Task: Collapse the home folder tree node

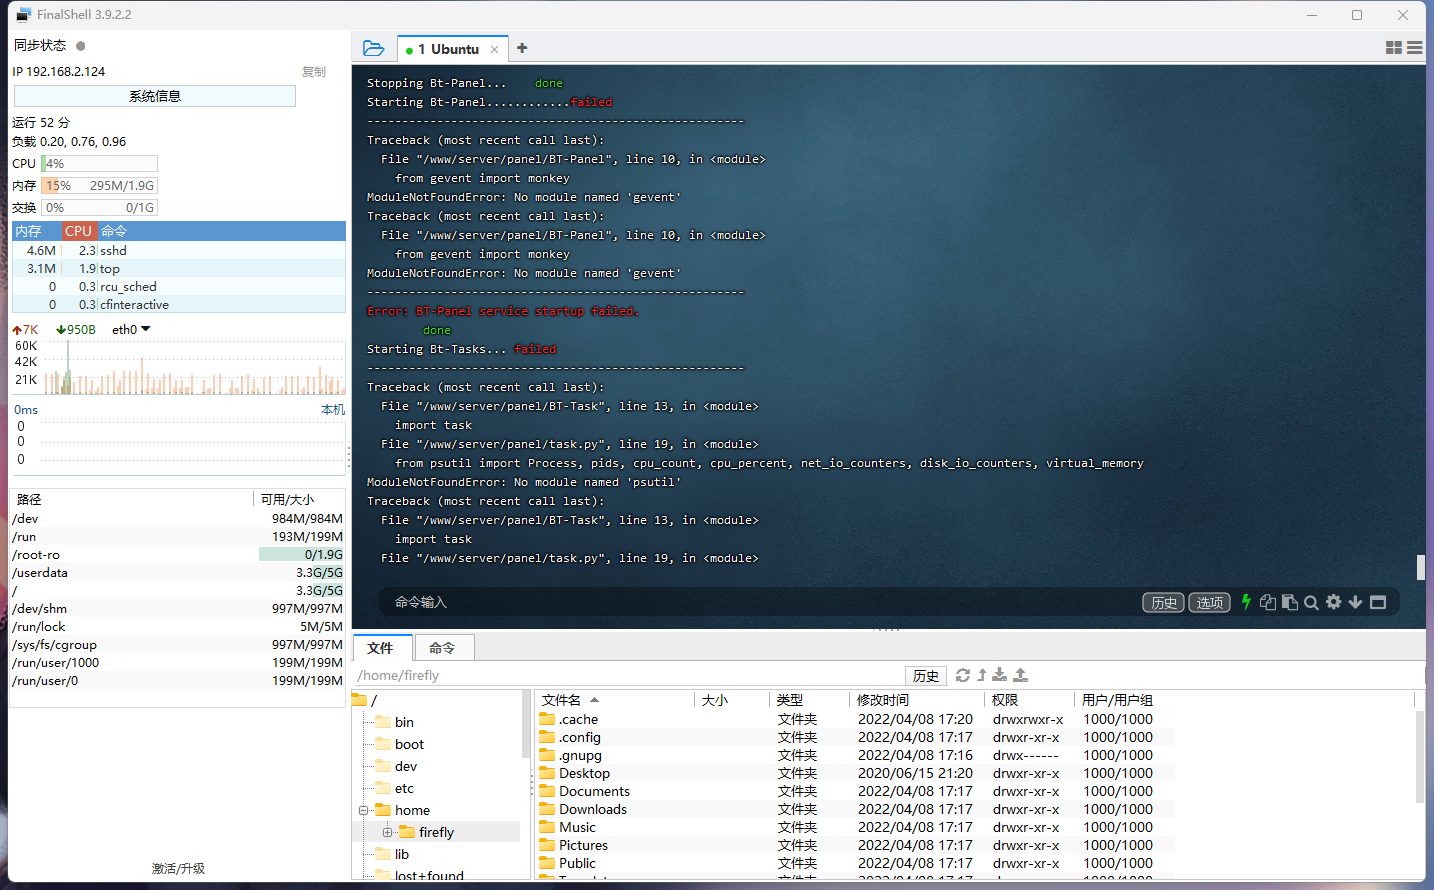Action: [x=364, y=810]
